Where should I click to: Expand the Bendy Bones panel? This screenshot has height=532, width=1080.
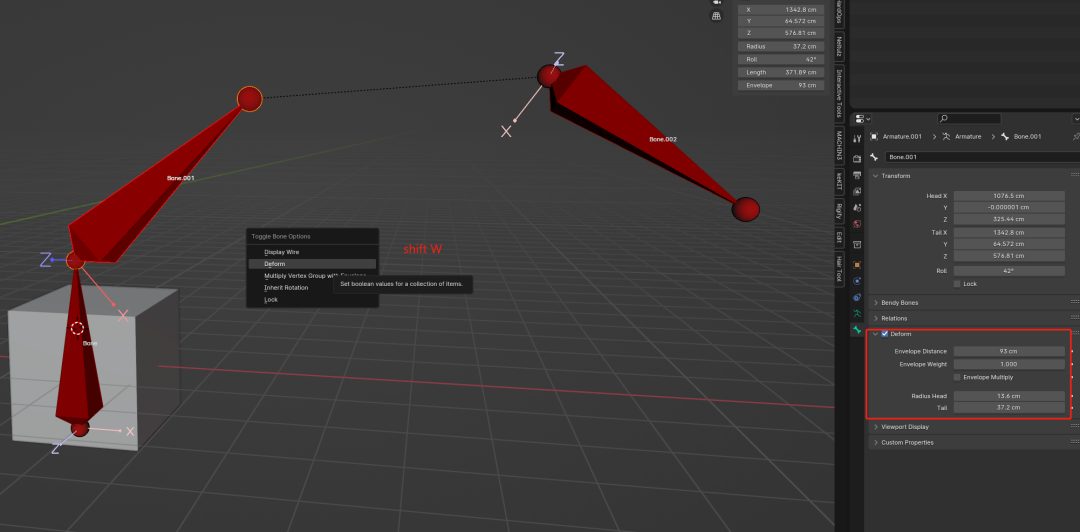[x=875, y=303]
